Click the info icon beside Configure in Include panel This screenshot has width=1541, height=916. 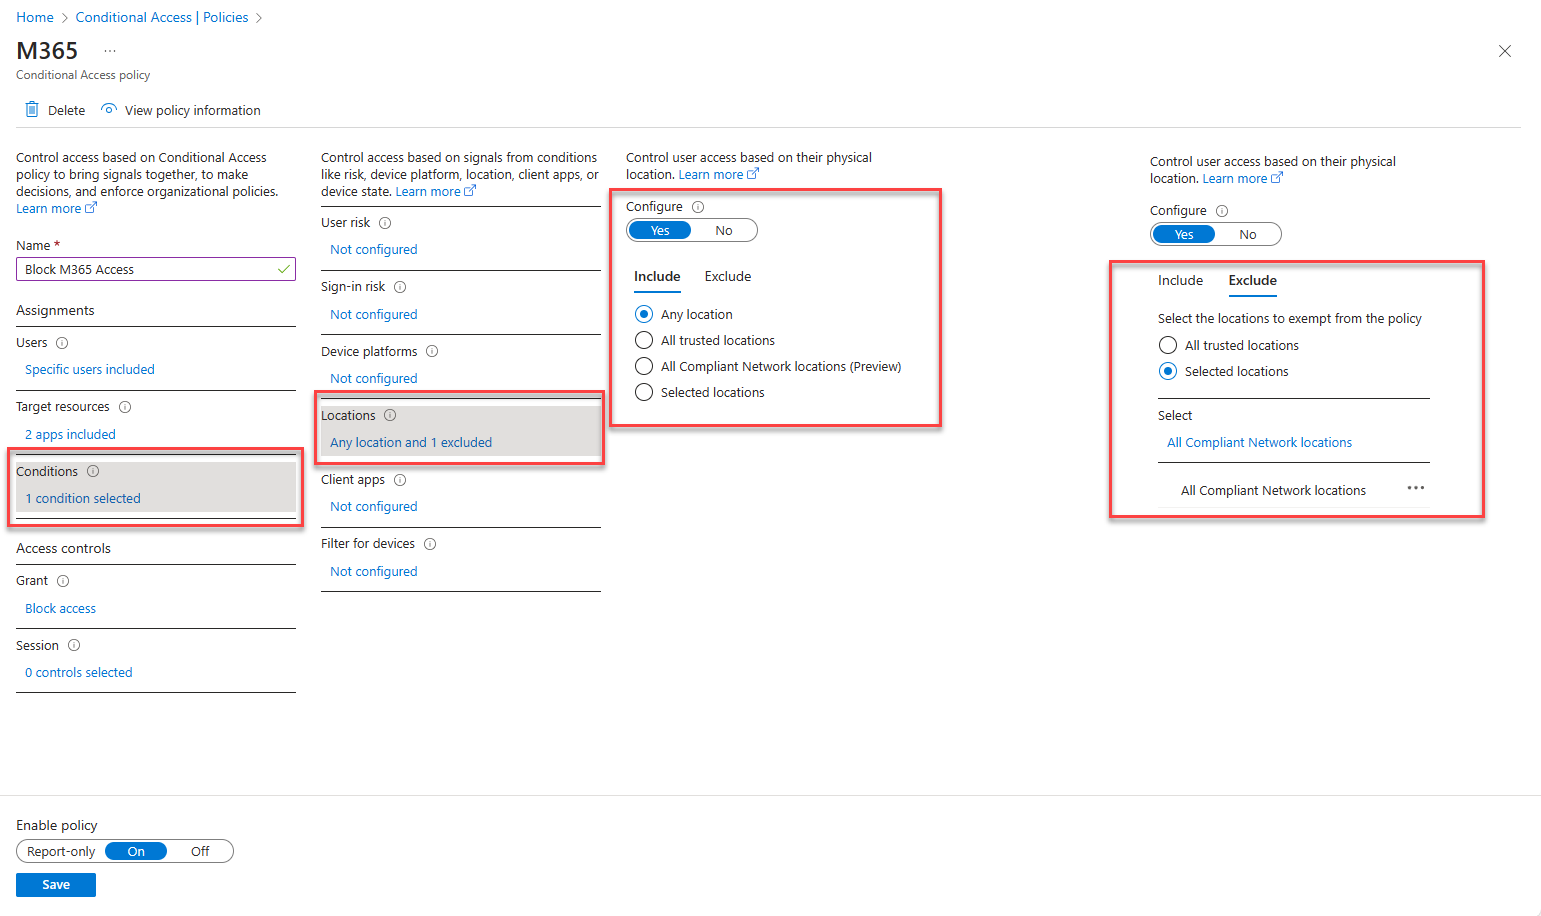698,207
